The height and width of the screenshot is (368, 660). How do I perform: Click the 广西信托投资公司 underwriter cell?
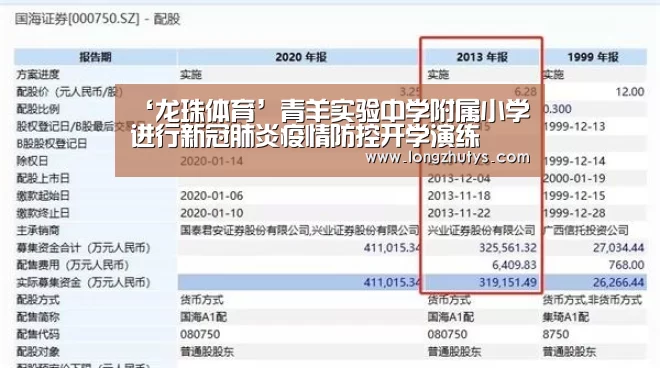(585, 230)
